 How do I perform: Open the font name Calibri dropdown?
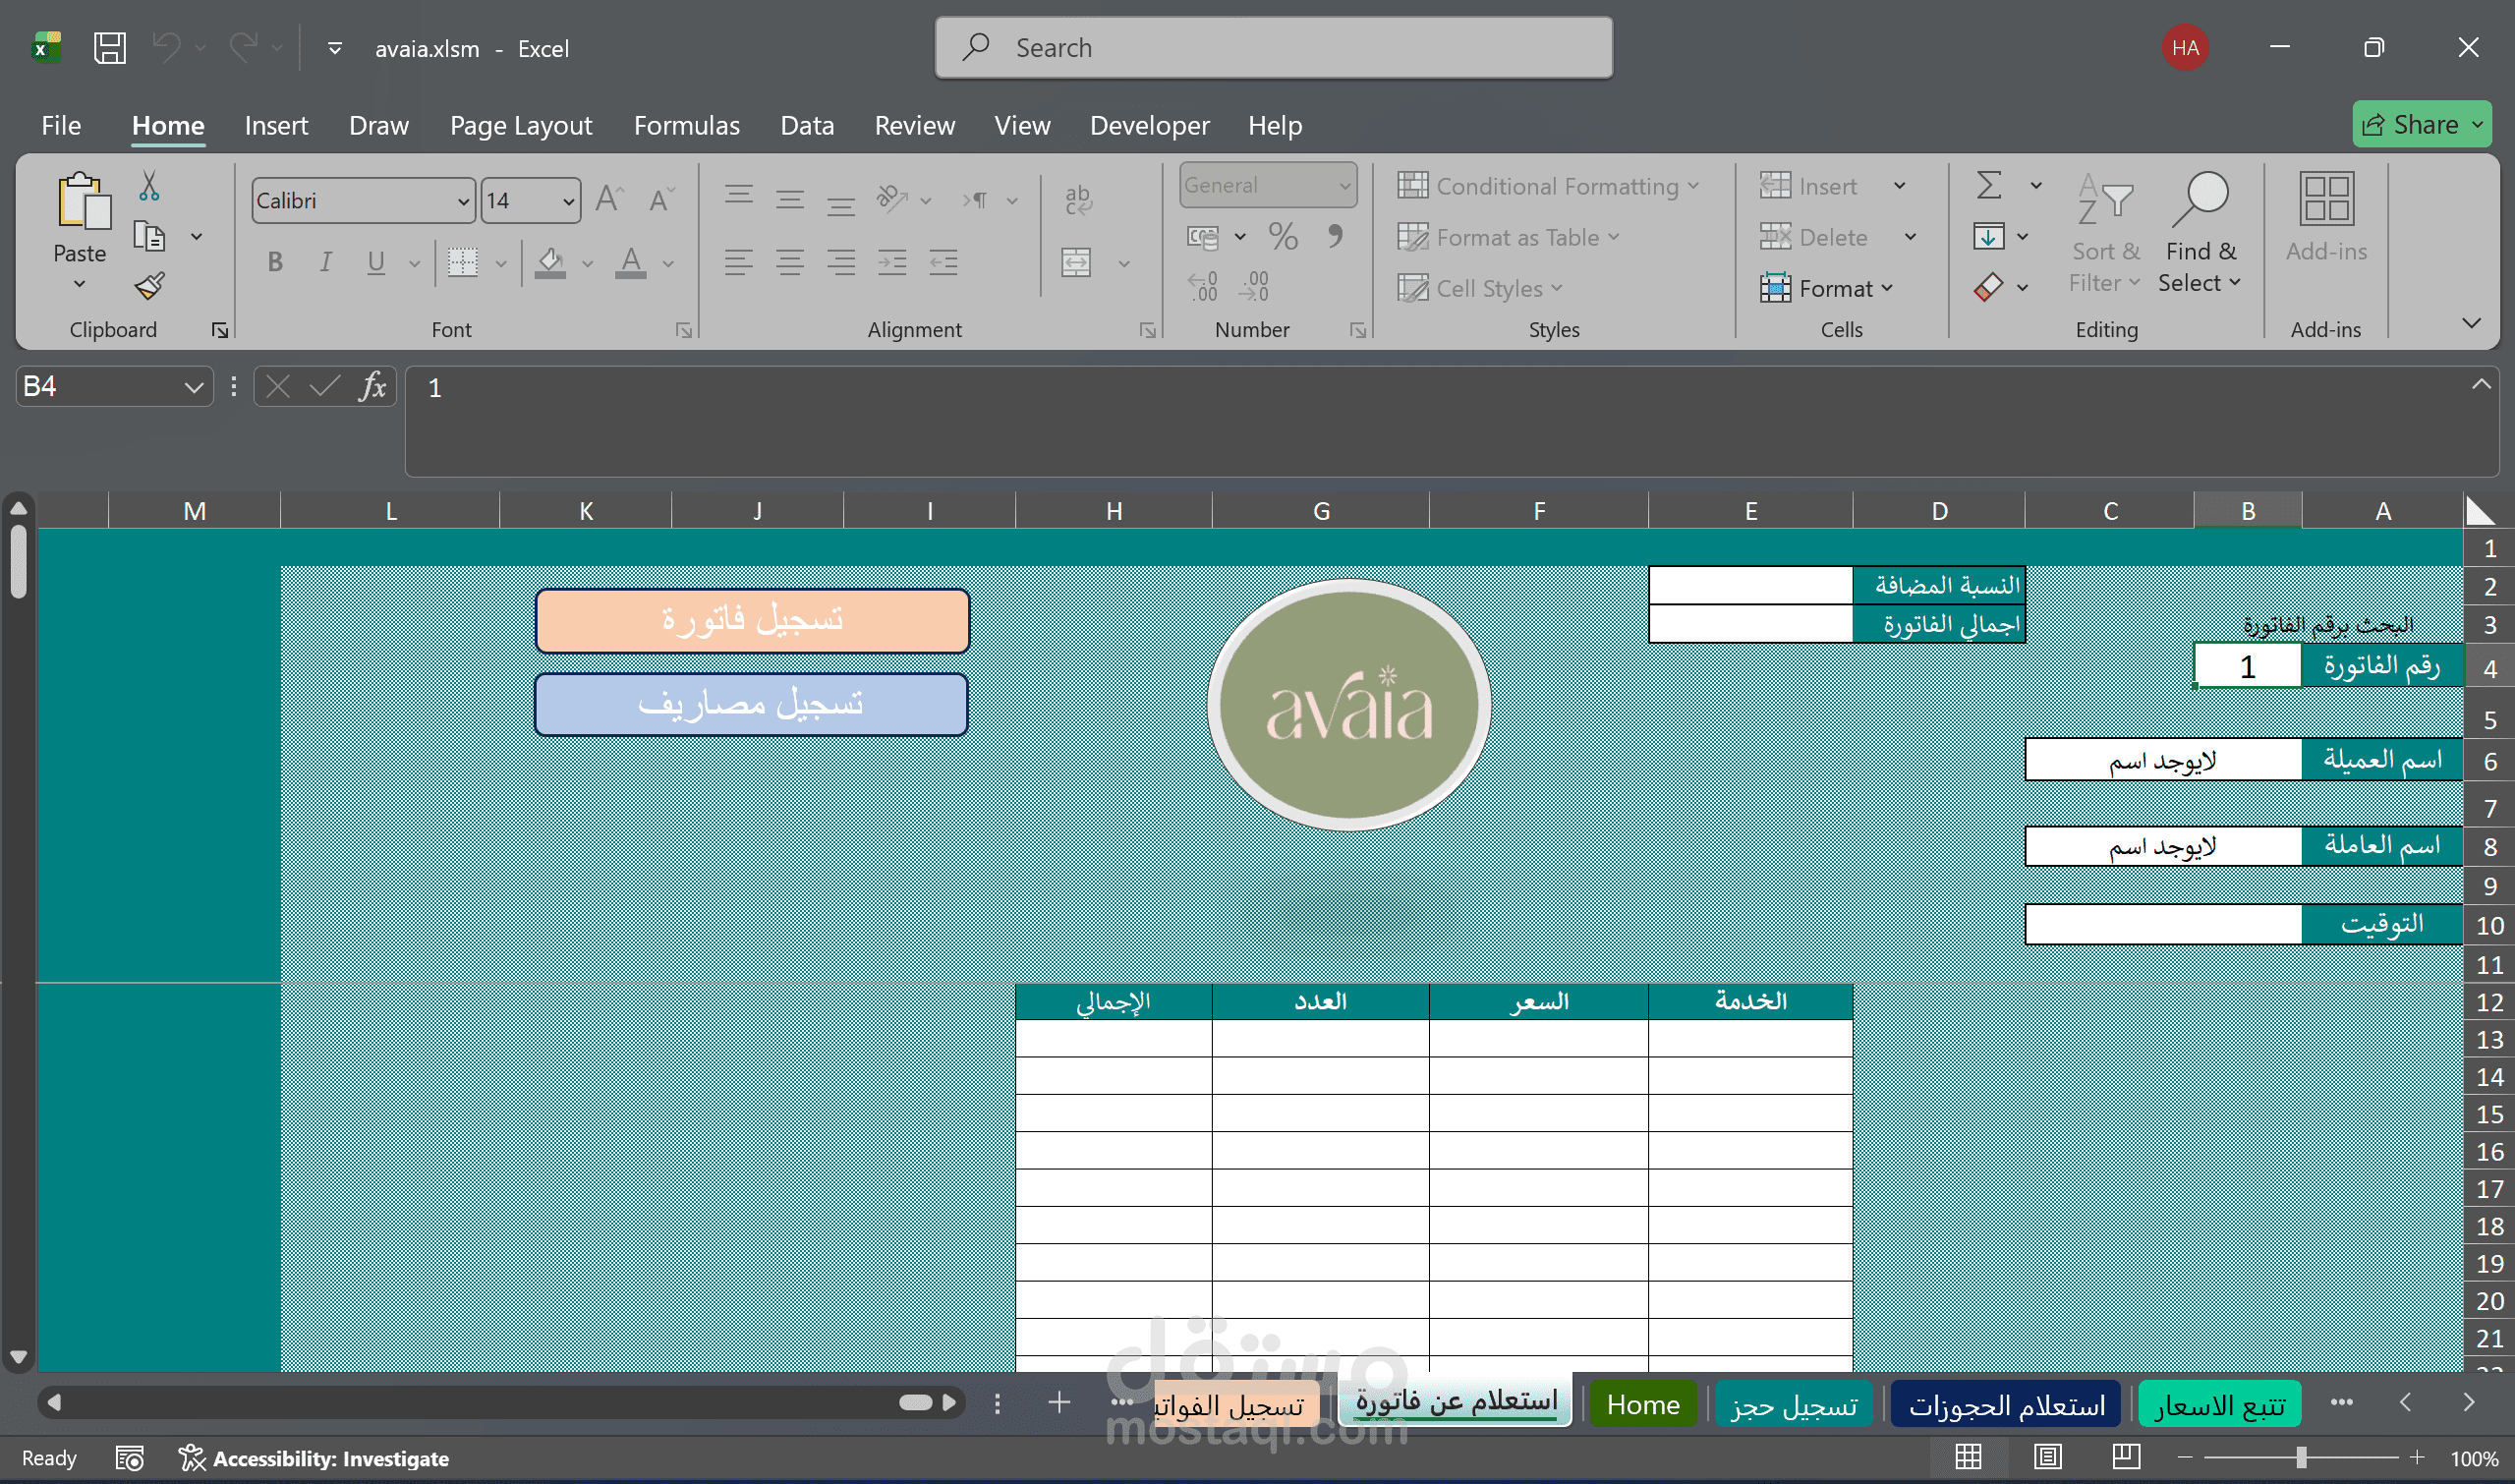(463, 201)
